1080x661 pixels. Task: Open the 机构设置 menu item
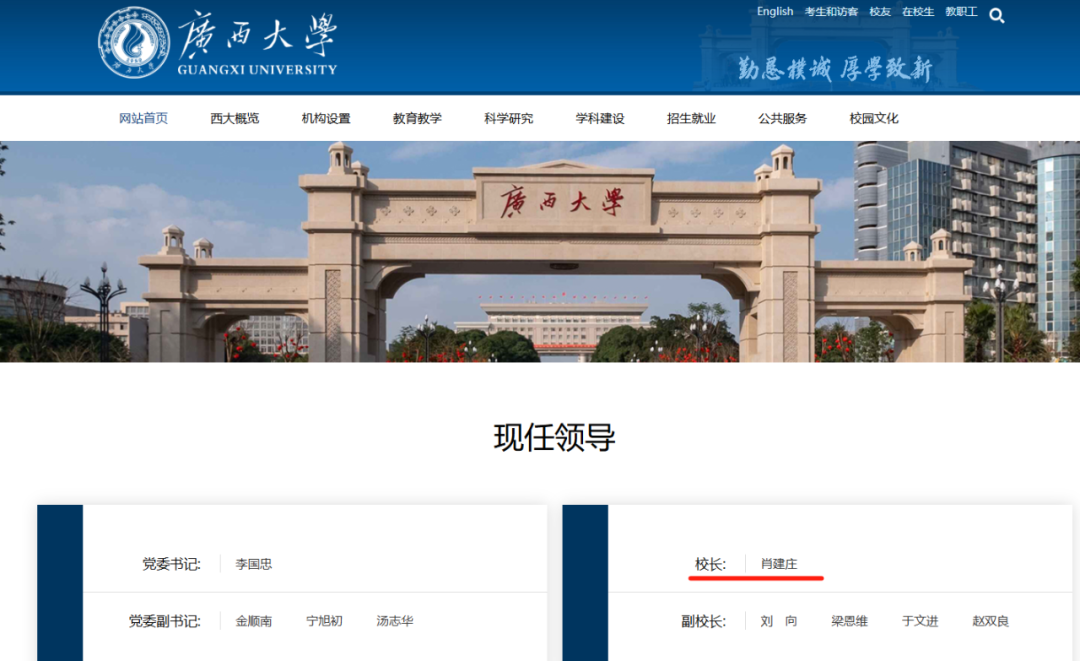point(326,118)
